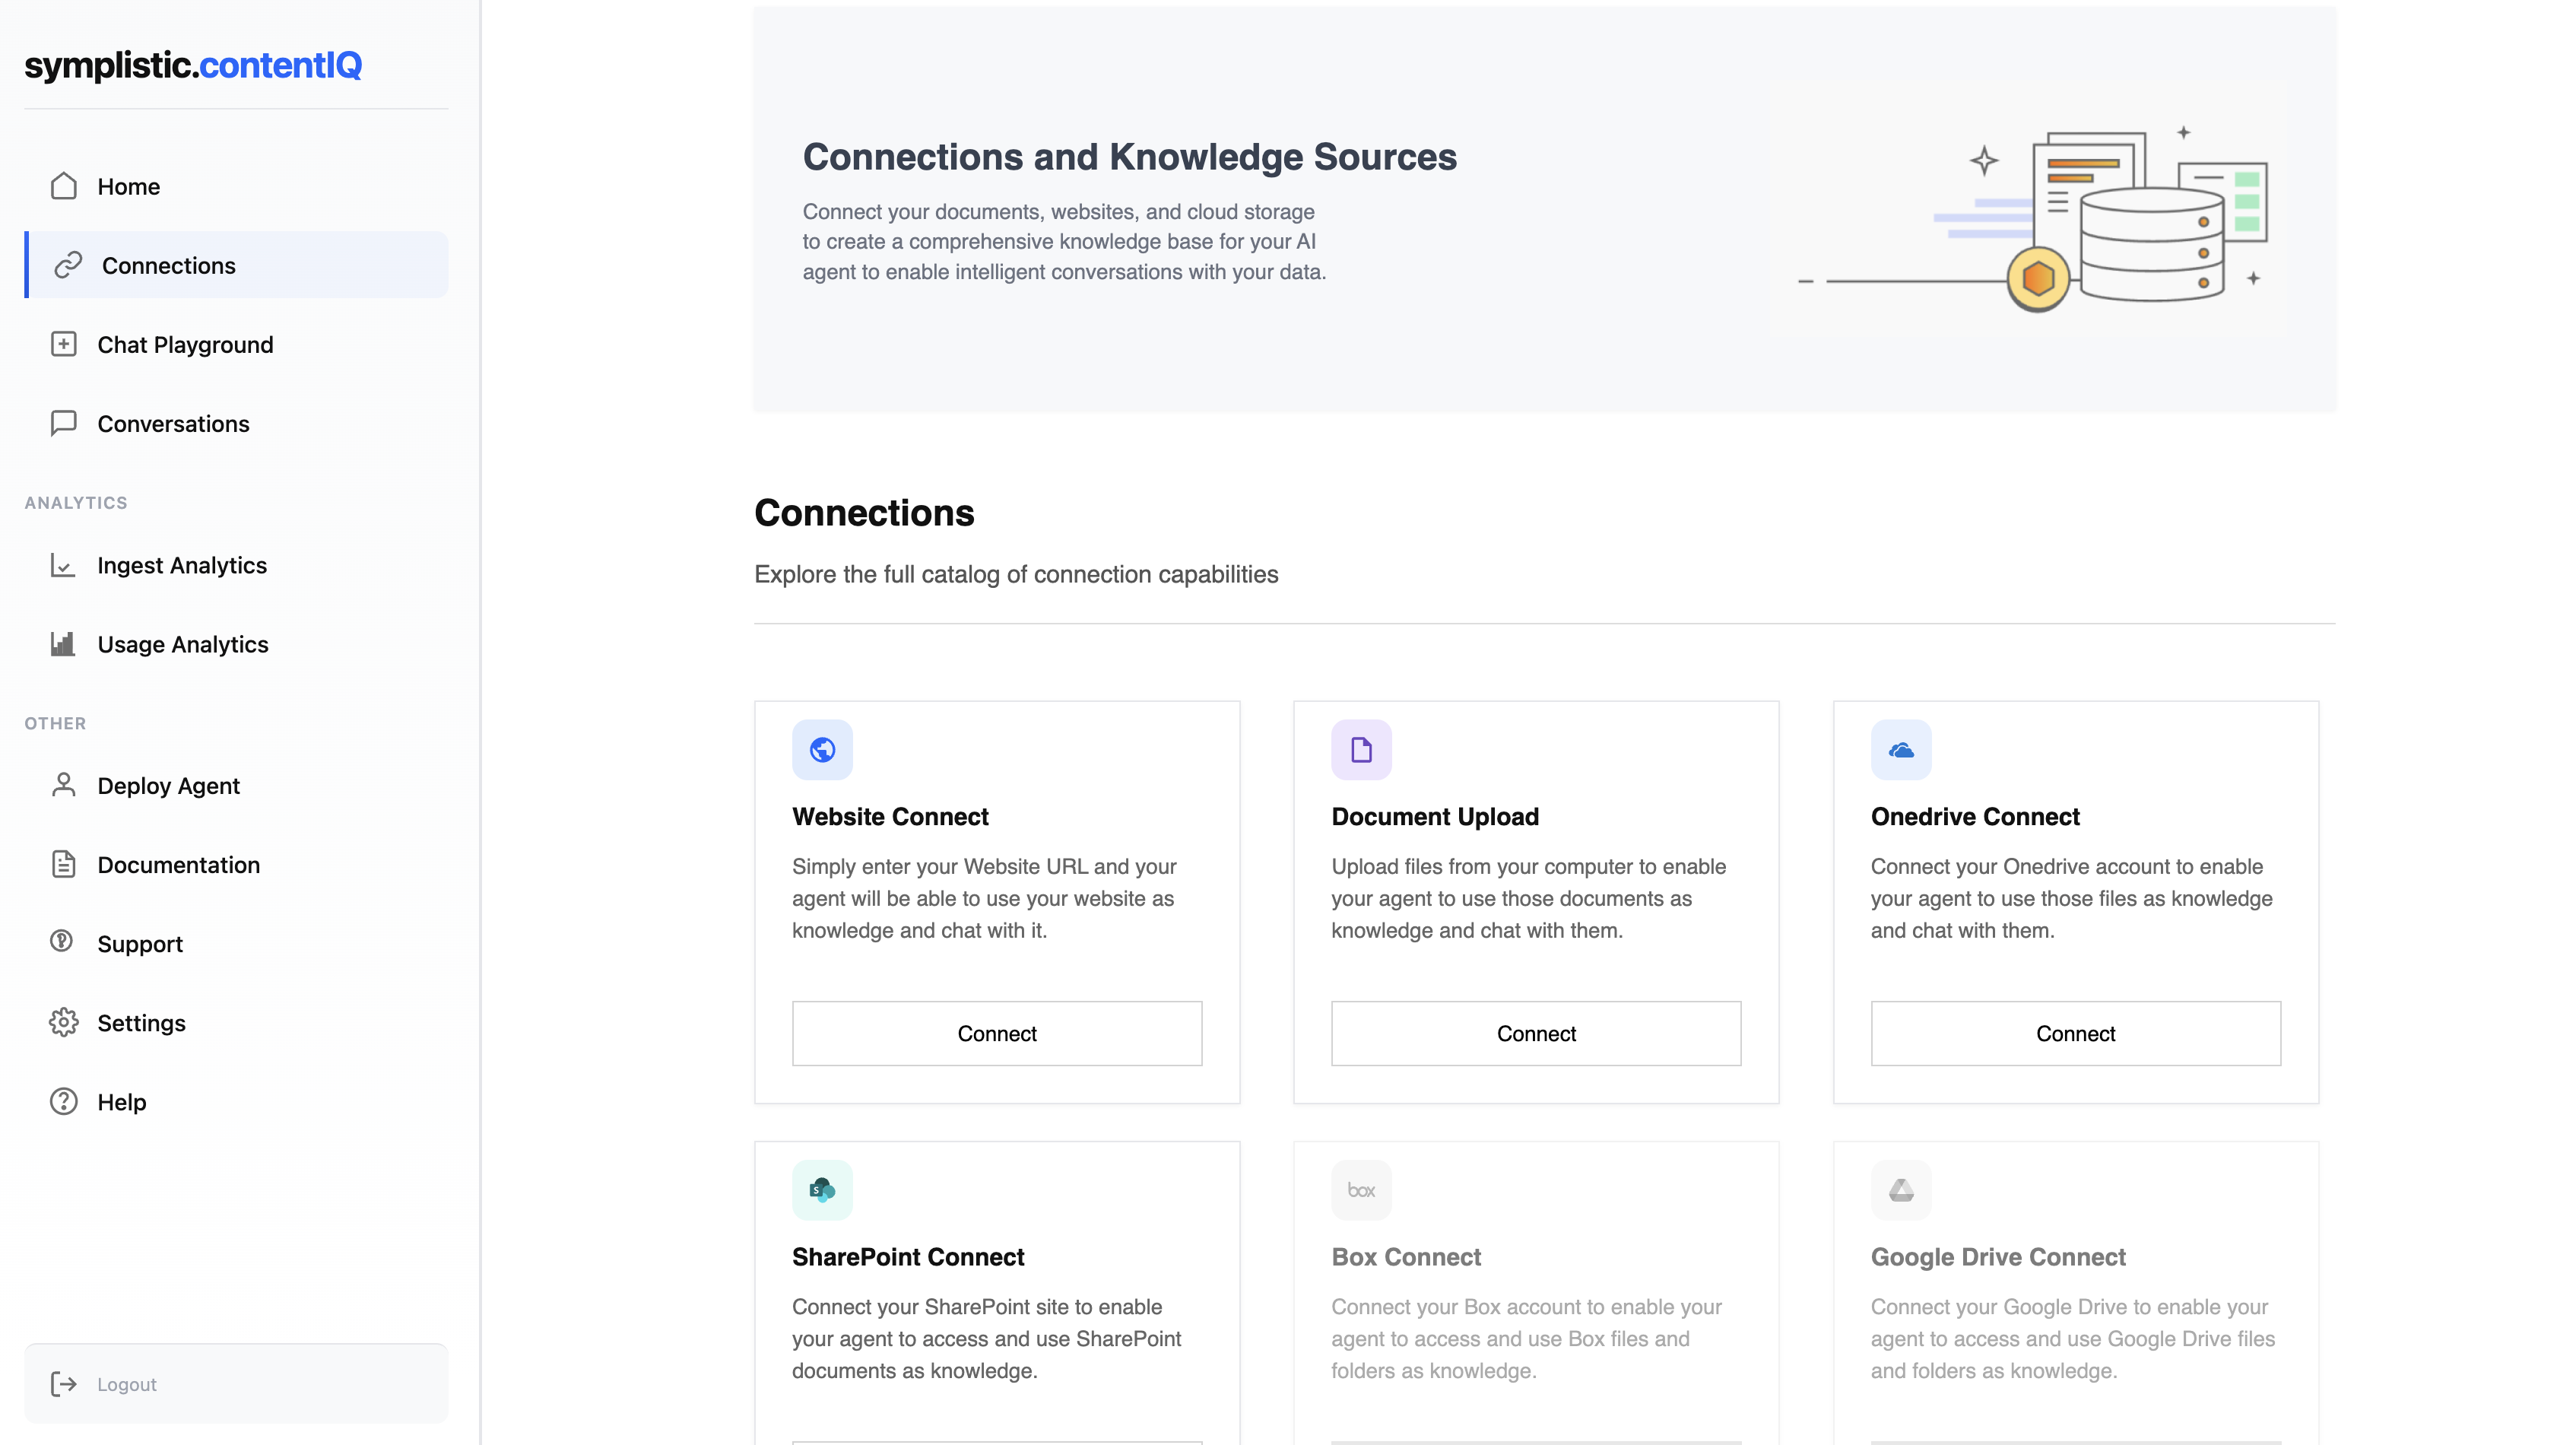The image size is (2576, 1445).
Task: Select the Deploy Agent person icon
Action: coord(63,785)
